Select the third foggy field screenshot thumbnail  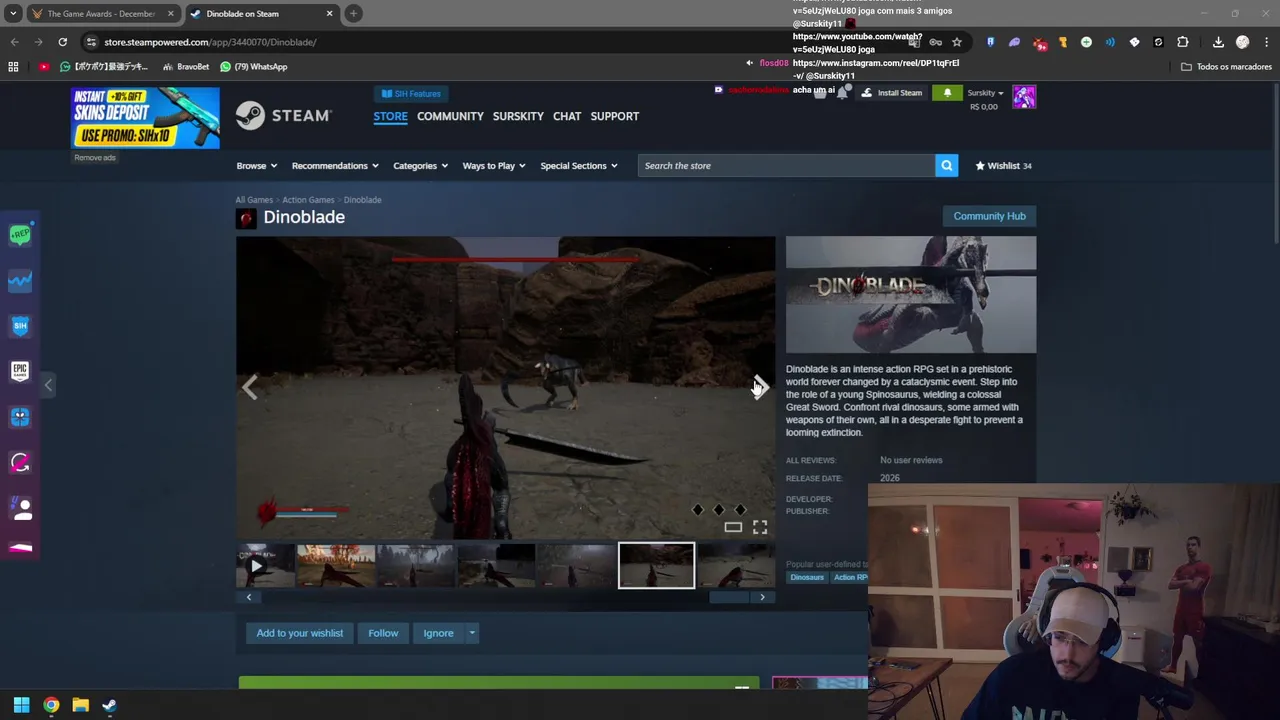coord(416,566)
